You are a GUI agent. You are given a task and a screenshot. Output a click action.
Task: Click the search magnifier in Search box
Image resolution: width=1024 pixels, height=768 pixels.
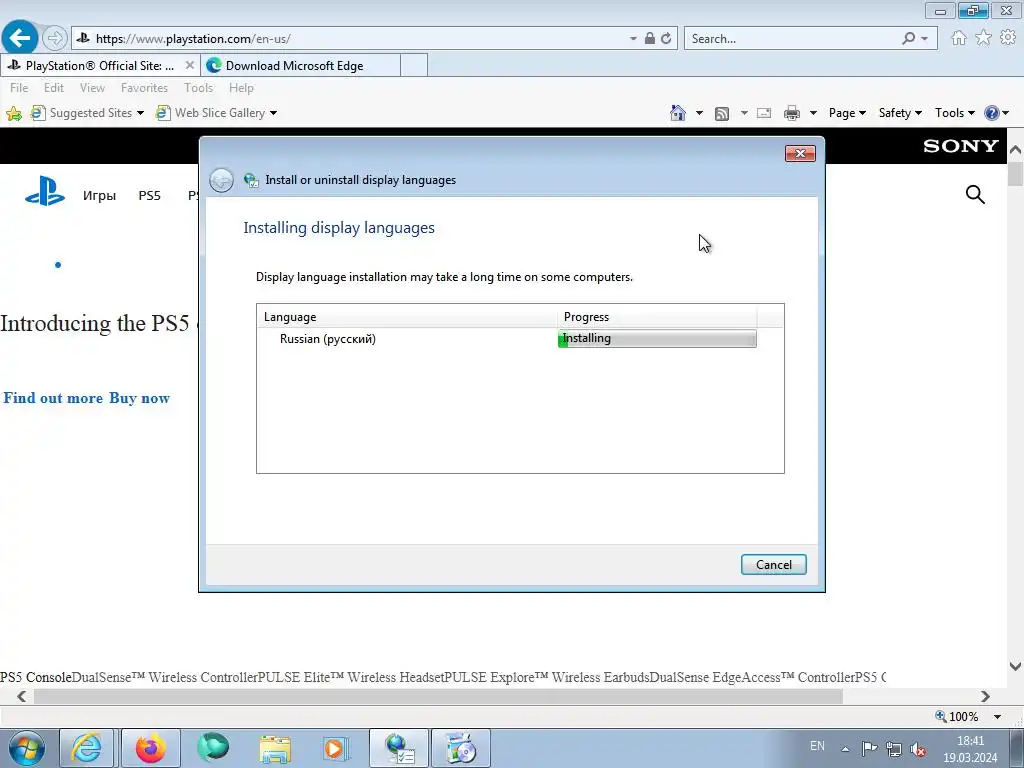(908, 39)
